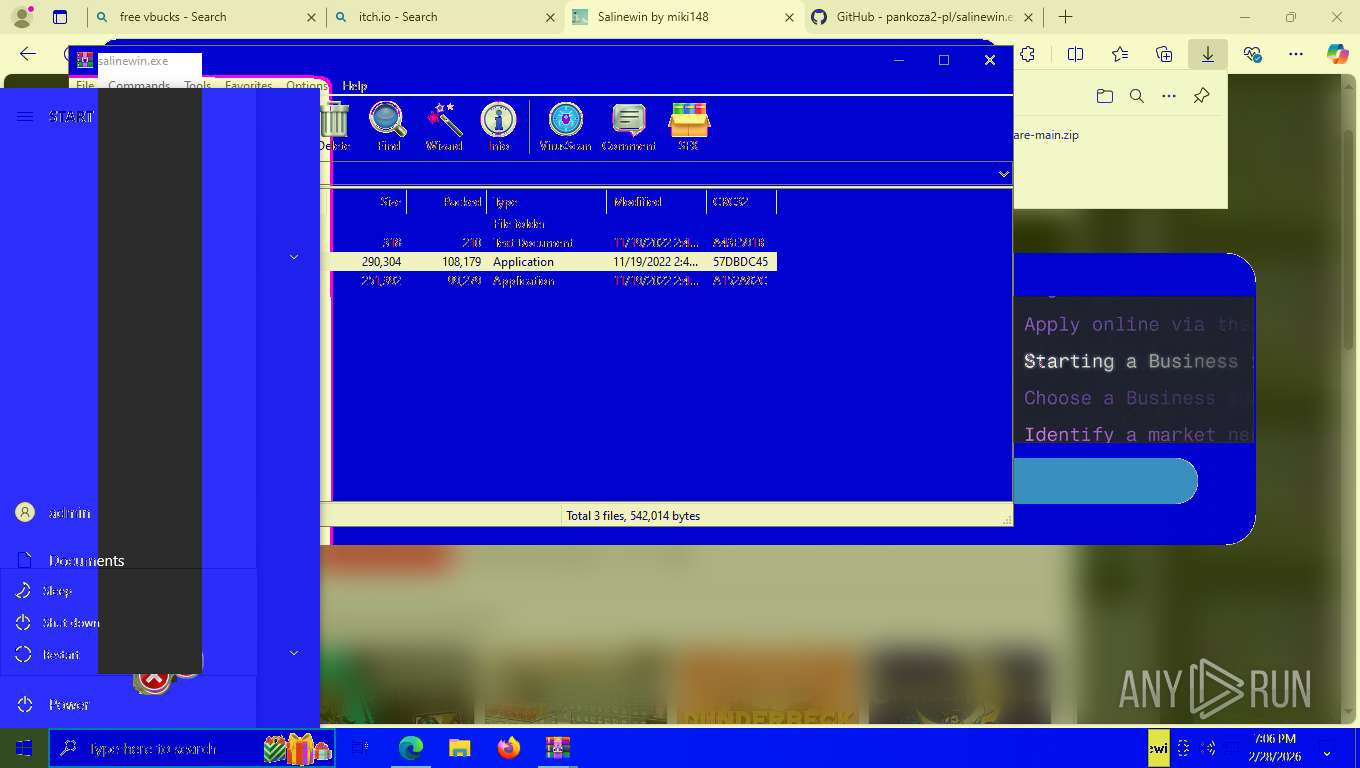Open the downloaded are-main.zip entry
Viewport: 1360px width, 768px height.
(x=1046, y=135)
